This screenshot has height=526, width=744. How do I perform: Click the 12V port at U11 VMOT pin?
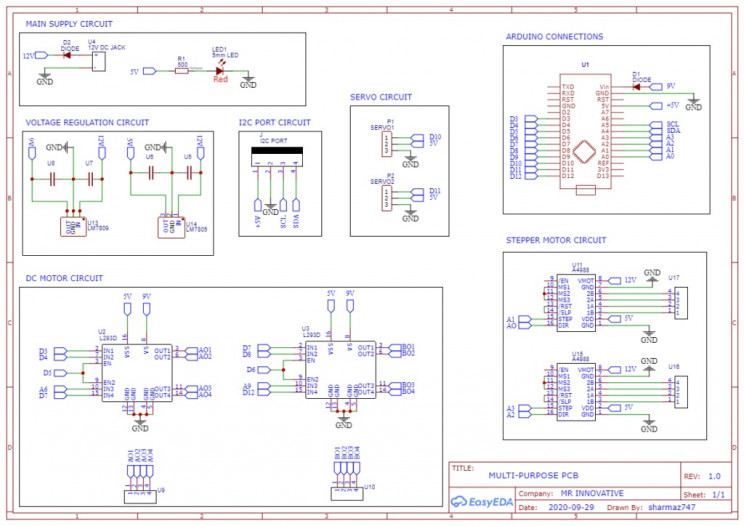pyautogui.click(x=614, y=281)
